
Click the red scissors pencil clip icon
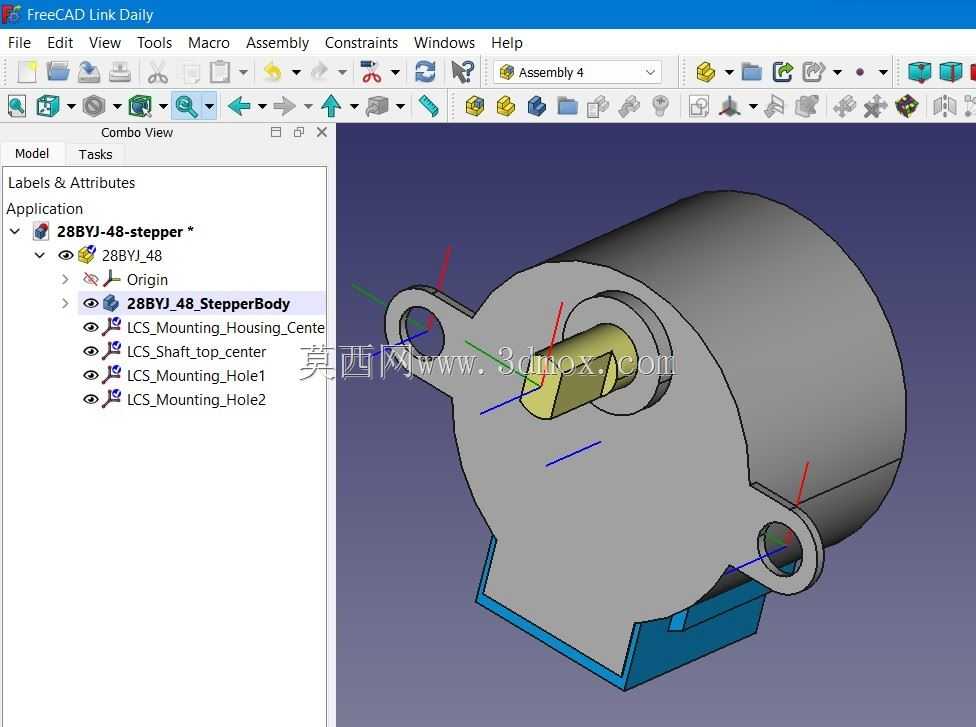tap(371, 72)
